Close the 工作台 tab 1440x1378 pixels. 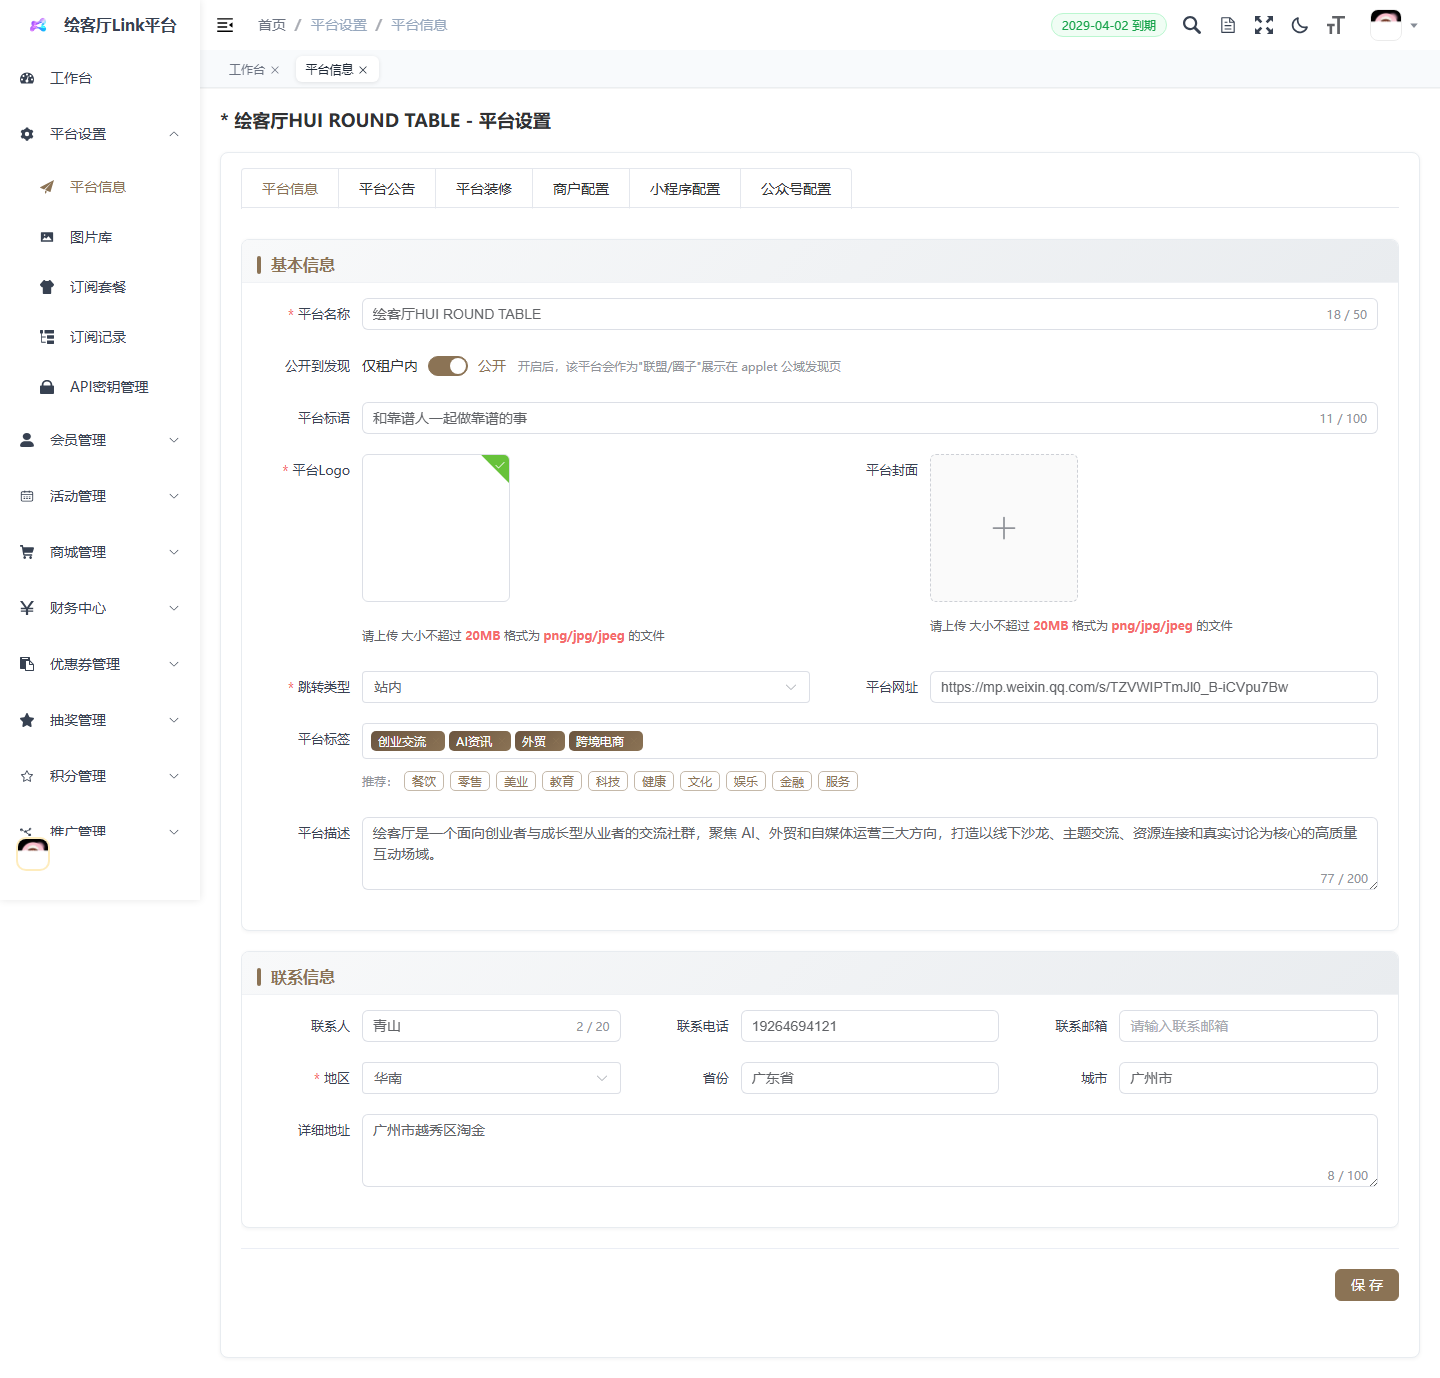tap(275, 70)
